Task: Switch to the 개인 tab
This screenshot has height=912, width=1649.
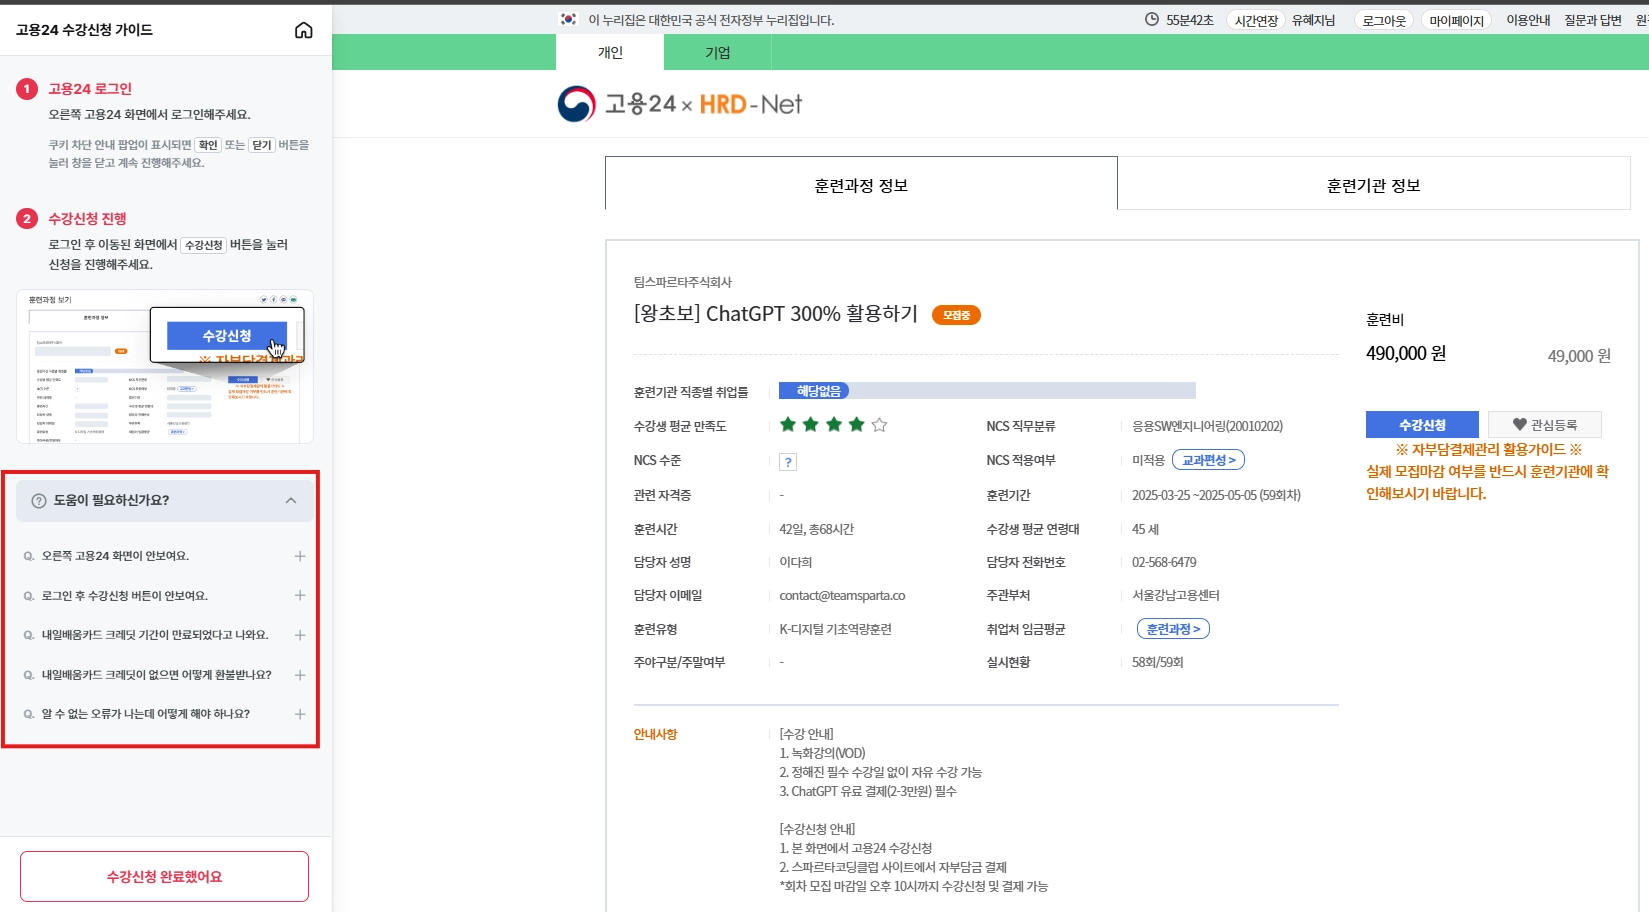Action: (610, 52)
